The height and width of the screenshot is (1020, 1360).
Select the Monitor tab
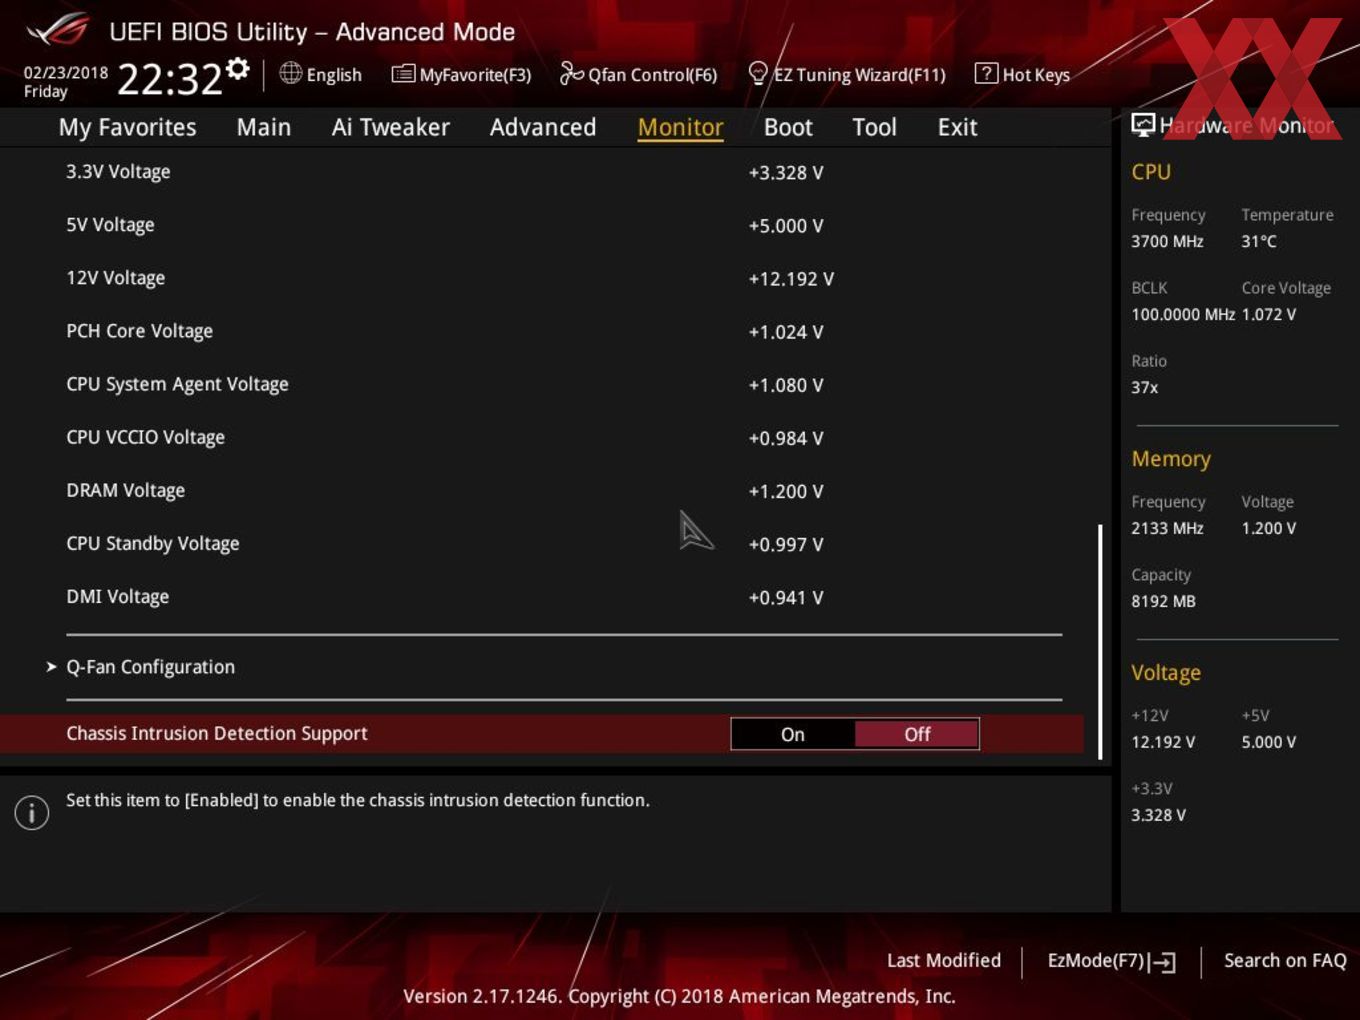680,127
